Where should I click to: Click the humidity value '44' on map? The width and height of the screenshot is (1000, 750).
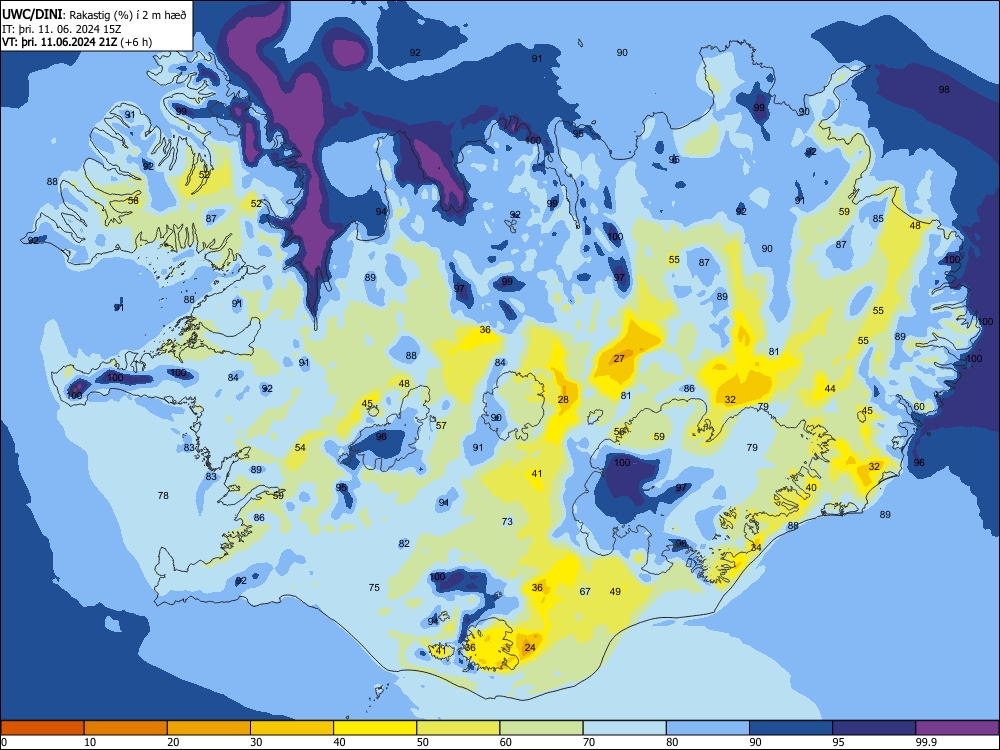[x=830, y=388]
